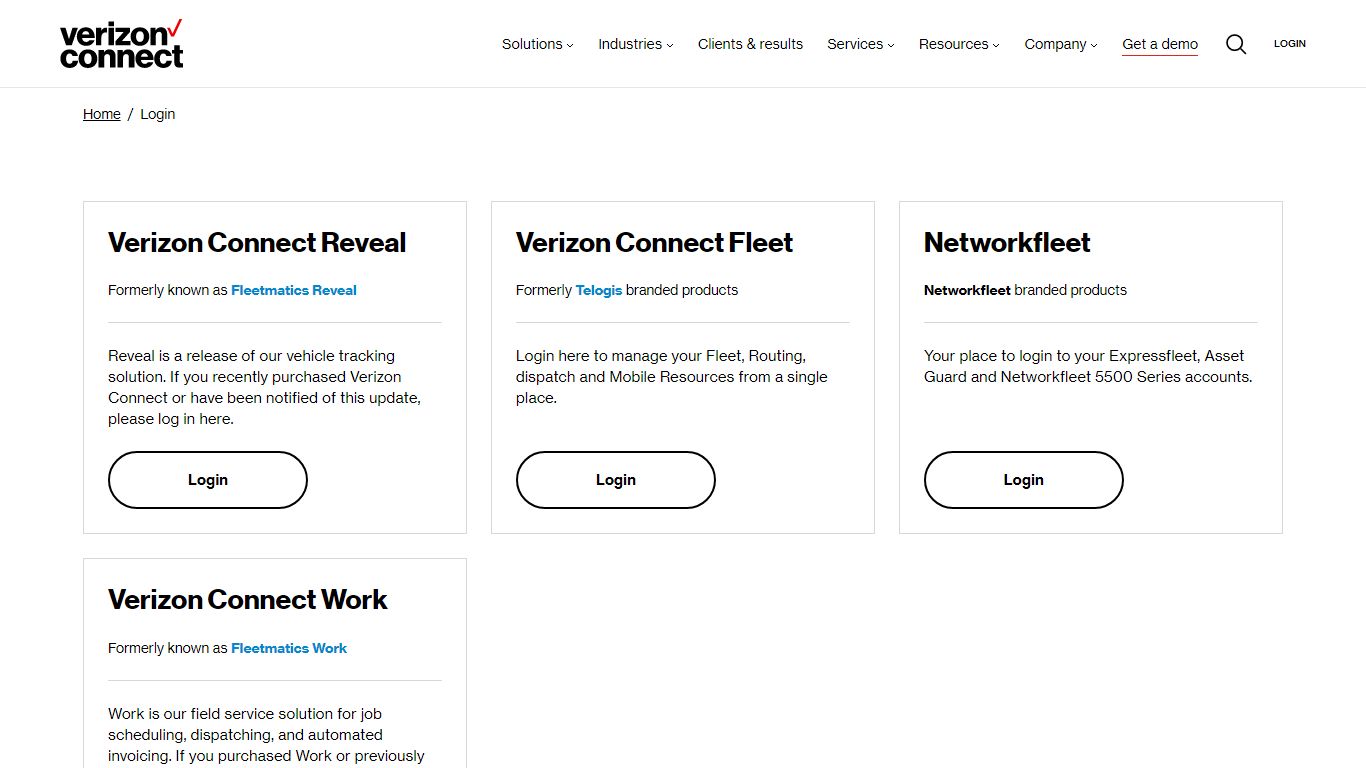Click the 'Login' breadcrumb text
1366x768 pixels.
click(x=158, y=114)
